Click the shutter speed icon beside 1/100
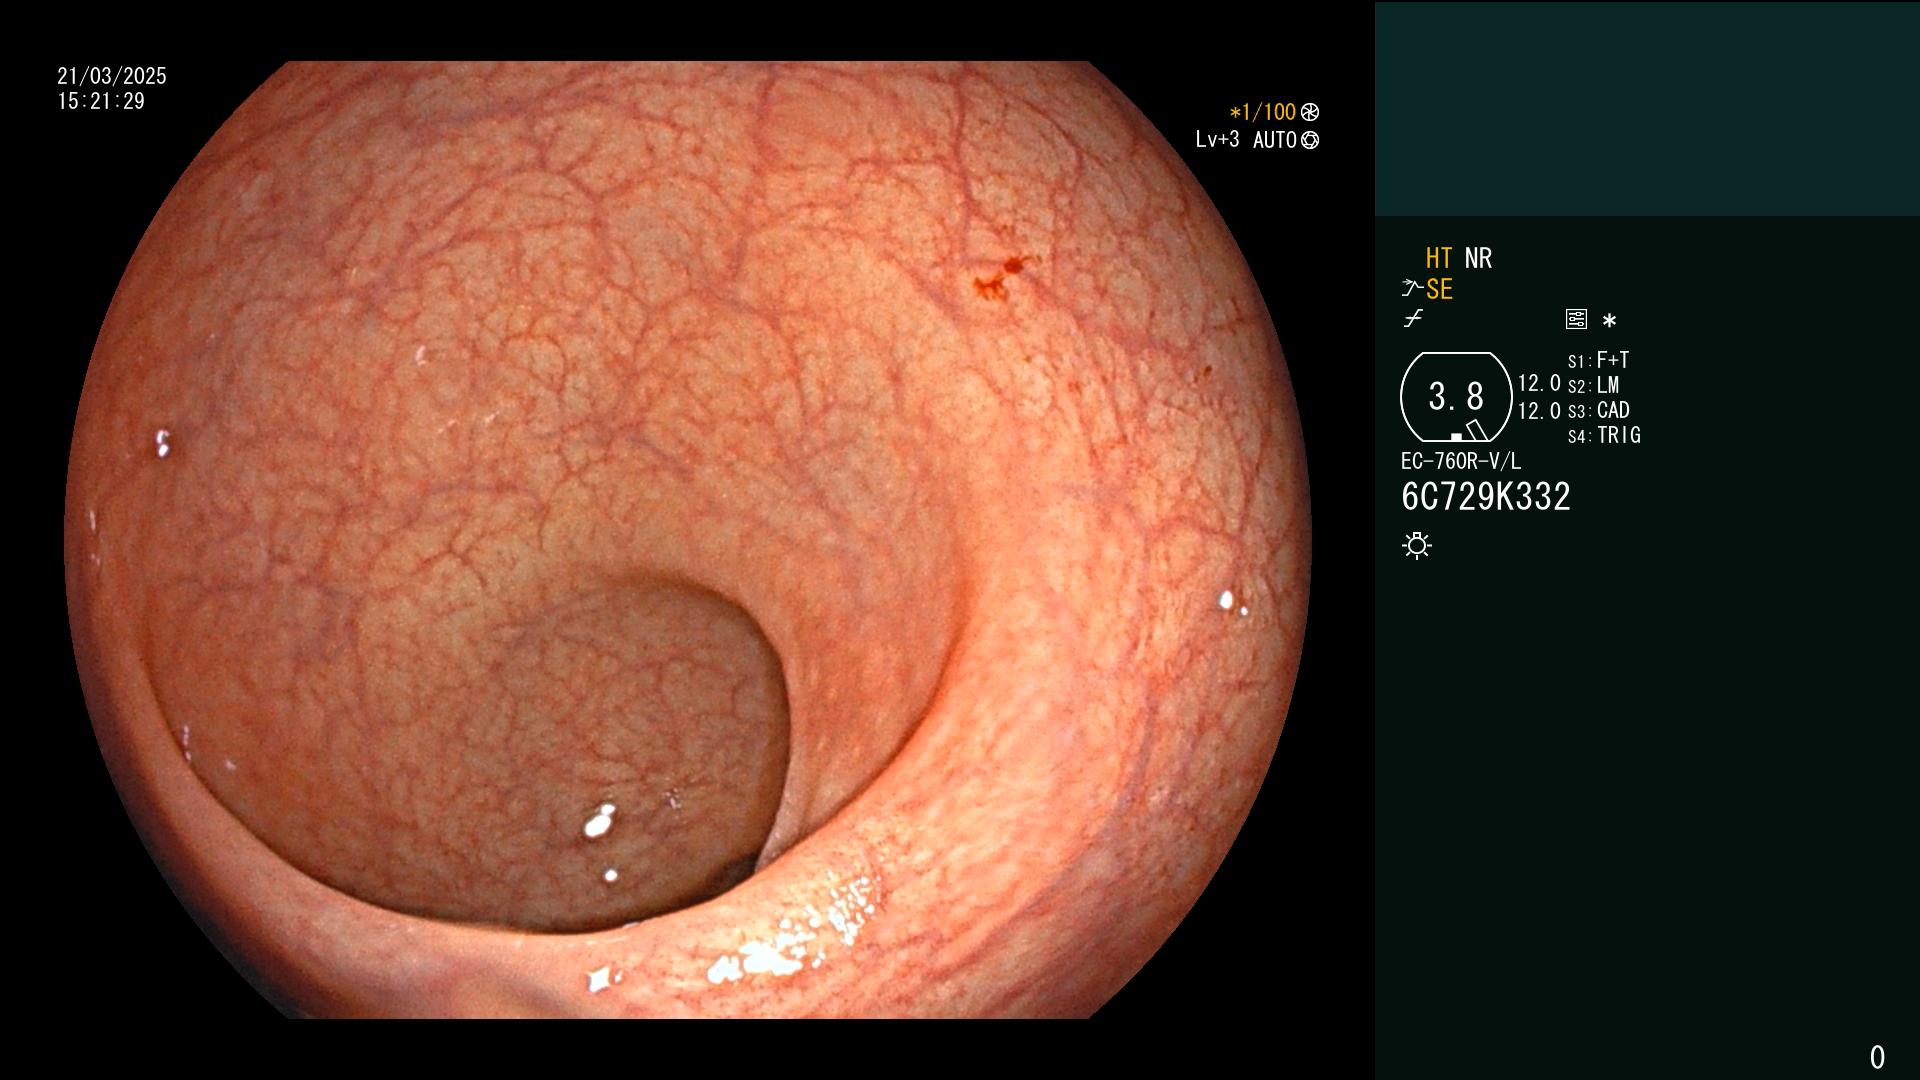The width and height of the screenshot is (1920, 1080). (x=1310, y=112)
